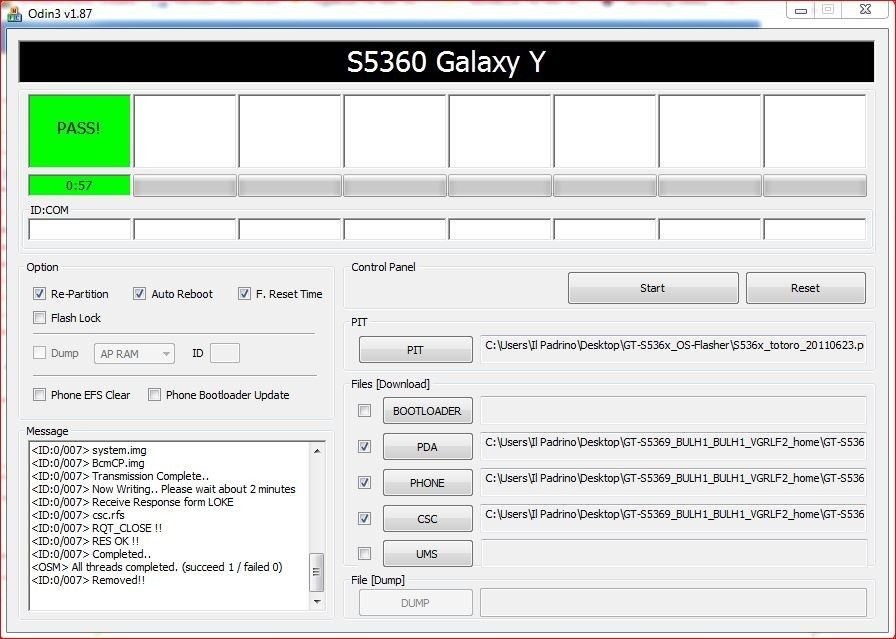Click the 'system.img' log line
The height and width of the screenshot is (639, 896).
(x=89, y=450)
